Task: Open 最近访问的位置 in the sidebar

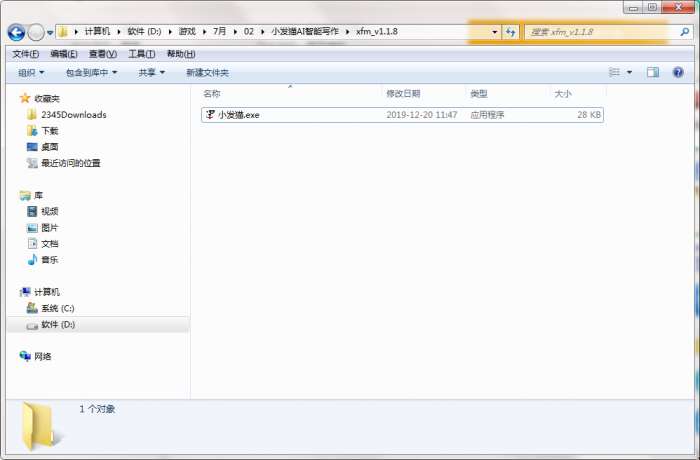Action: pos(71,163)
